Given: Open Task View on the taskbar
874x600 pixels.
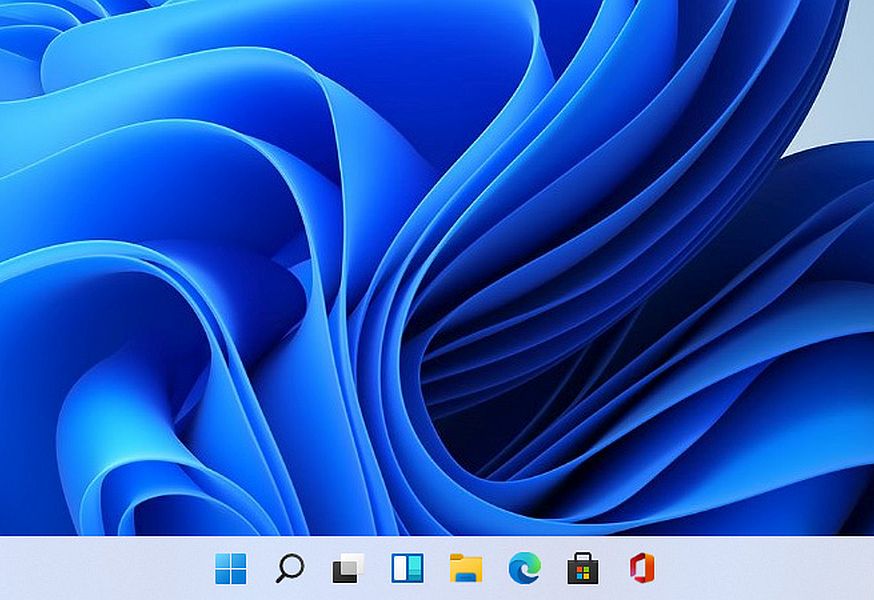Looking at the screenshot, I should 348,568.
